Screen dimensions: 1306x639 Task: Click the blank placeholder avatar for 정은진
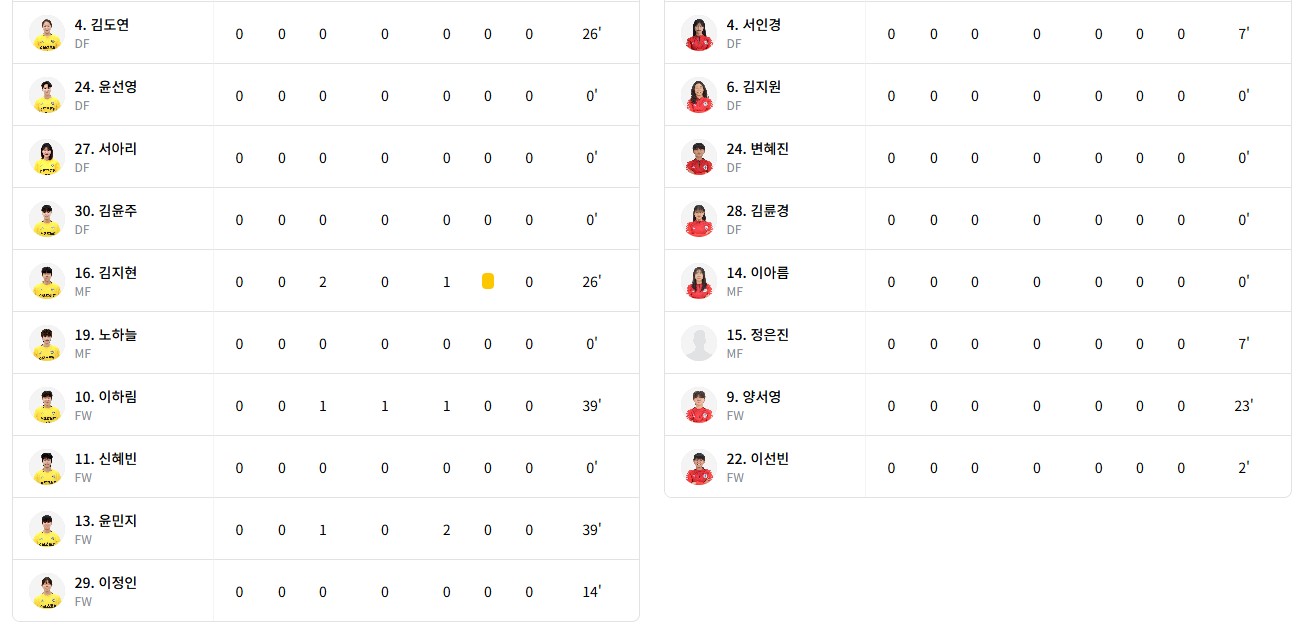[x=698, y=343]
